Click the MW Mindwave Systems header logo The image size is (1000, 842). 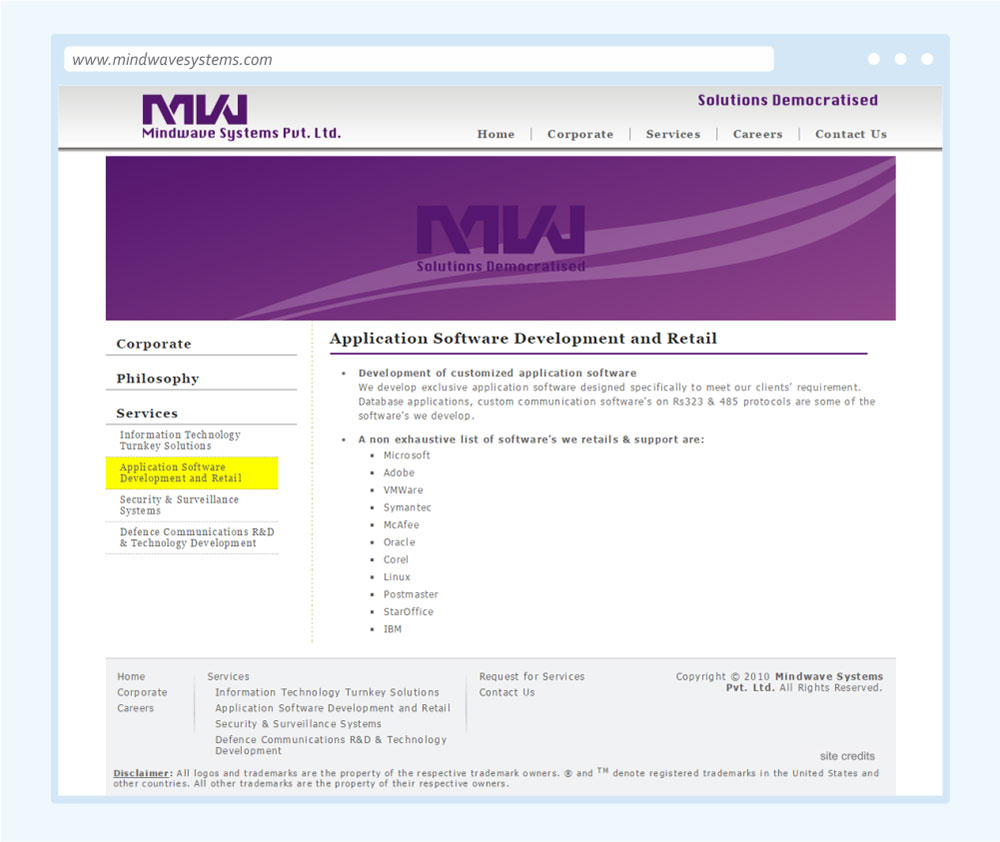coord(241,117)
